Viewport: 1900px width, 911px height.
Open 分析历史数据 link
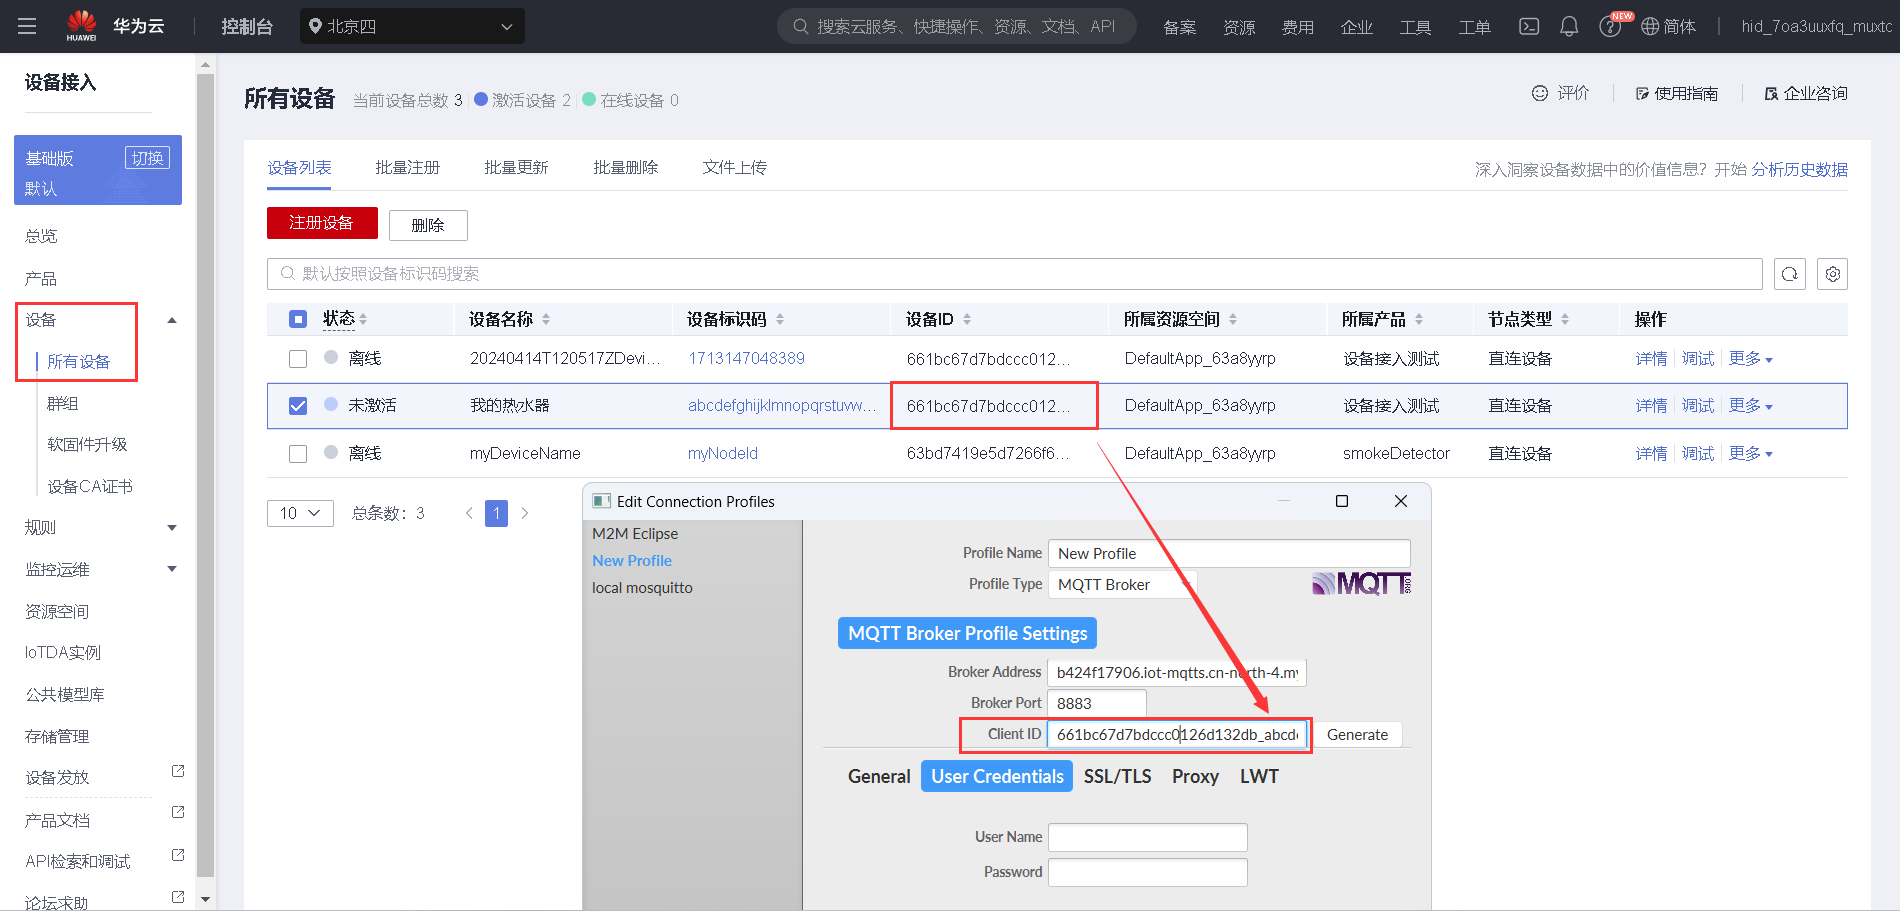pyautogui.click(x=1799, y=170)
